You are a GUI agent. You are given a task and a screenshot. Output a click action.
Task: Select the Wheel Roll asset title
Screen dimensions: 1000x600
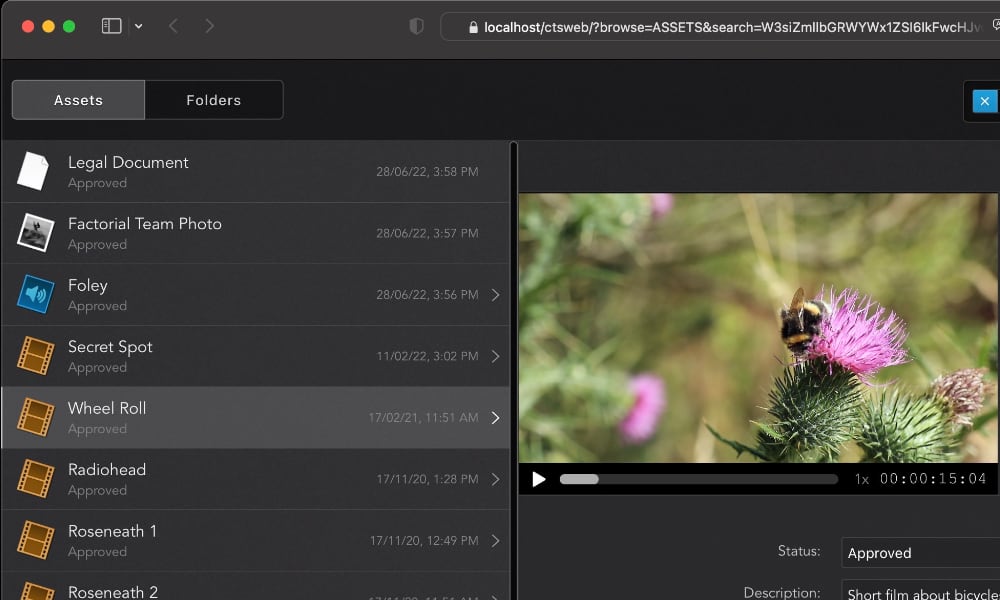(x=107, y=408)
